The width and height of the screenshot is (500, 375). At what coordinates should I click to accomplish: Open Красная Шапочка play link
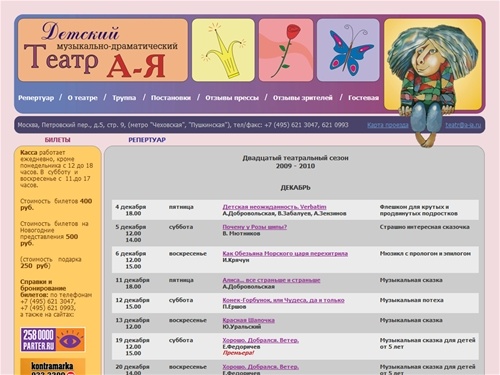(249, 320)
